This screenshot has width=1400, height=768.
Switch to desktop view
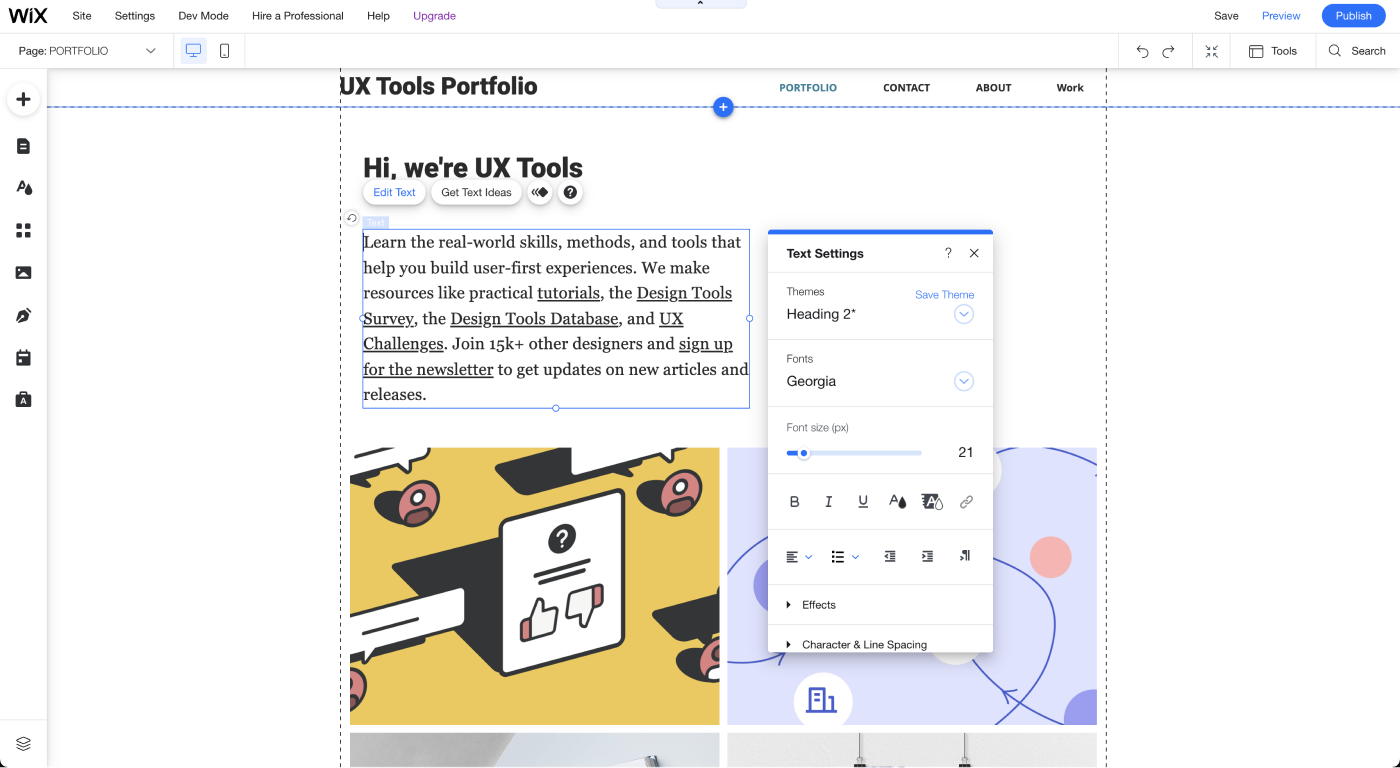point(194,51)
